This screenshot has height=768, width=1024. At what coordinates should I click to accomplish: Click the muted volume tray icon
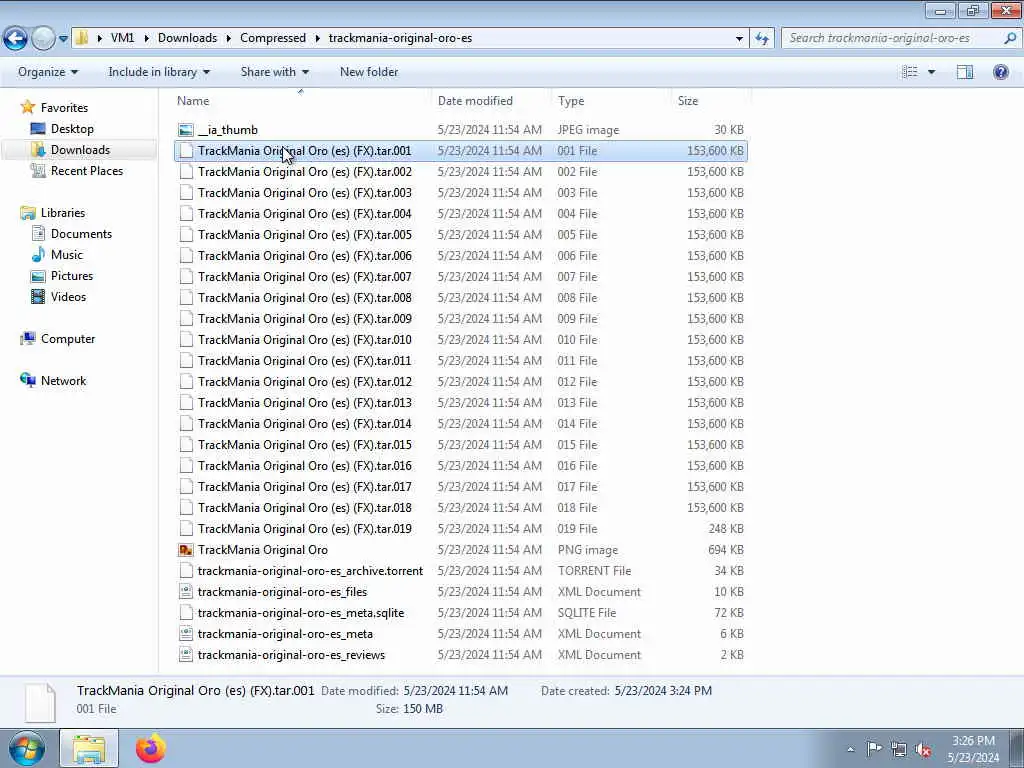(x=923, y=749)
